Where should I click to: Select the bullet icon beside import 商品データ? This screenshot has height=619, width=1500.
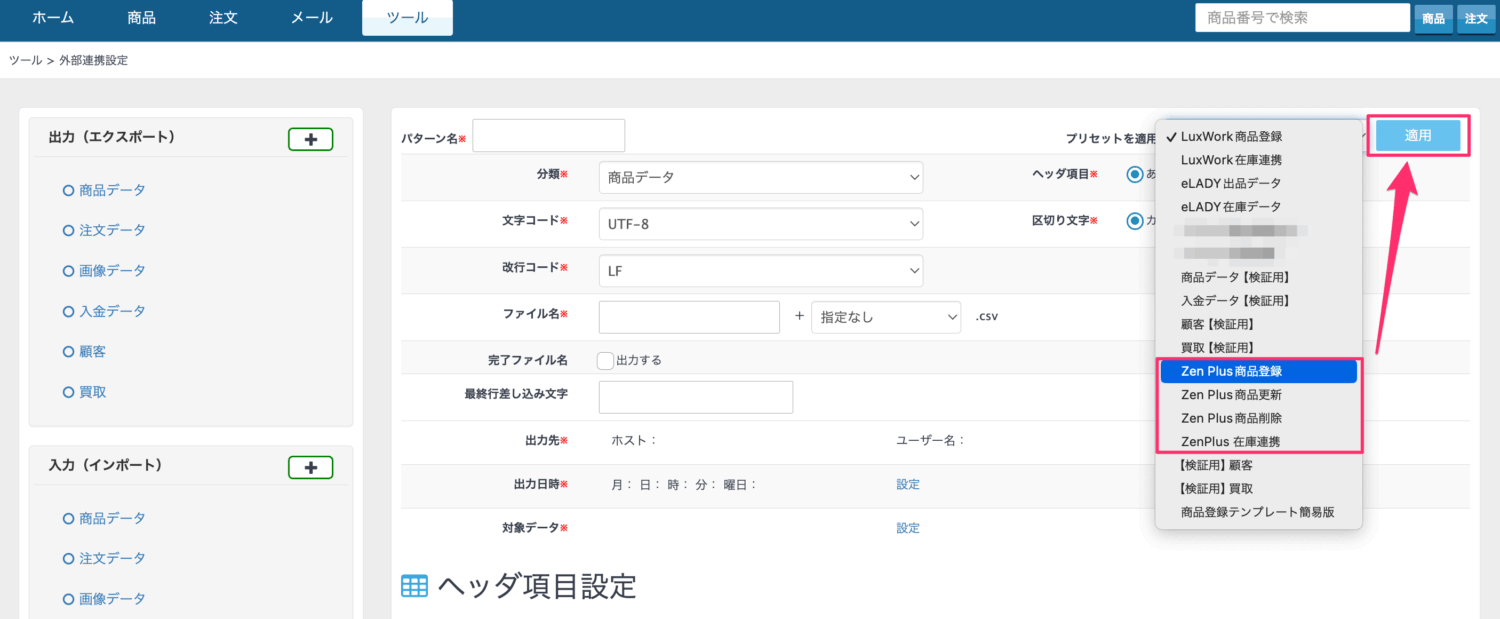point(68,518)
